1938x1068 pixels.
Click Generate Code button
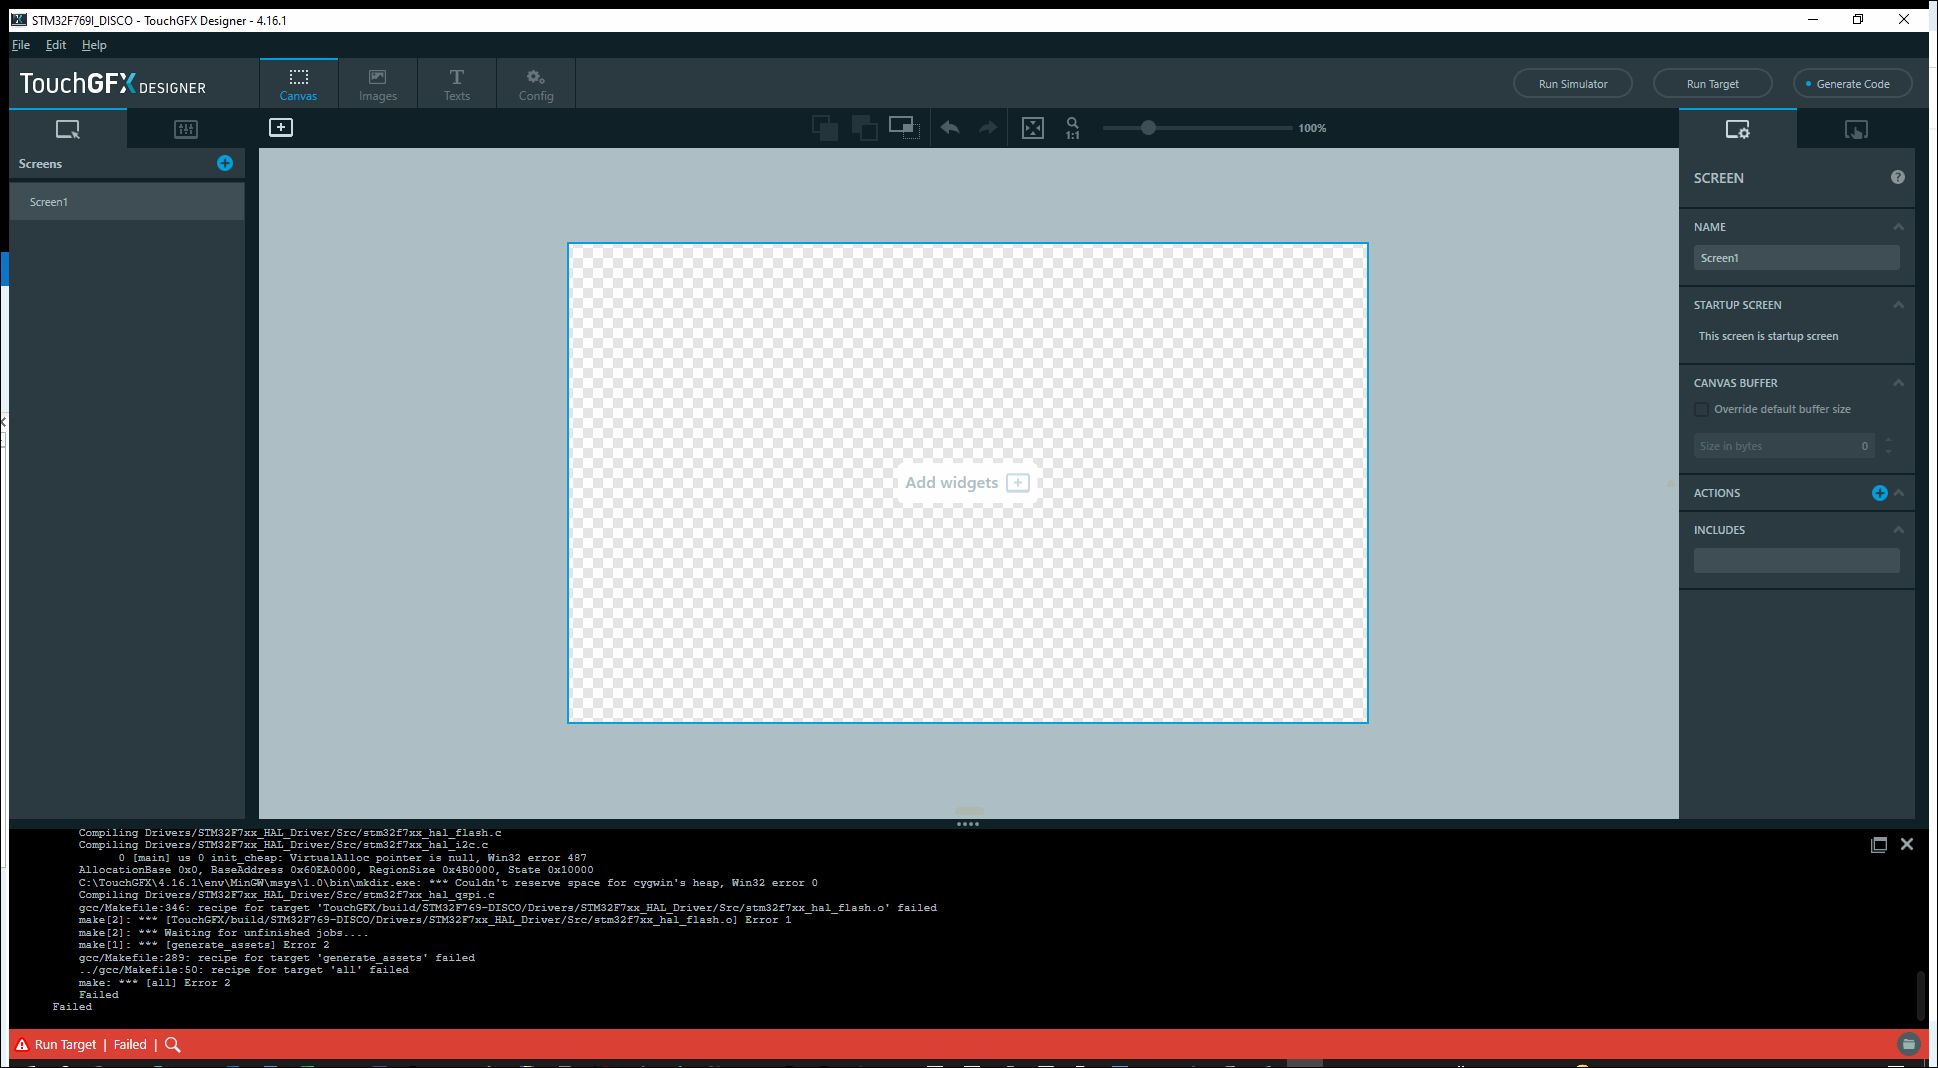pyautogui.click(x=1852, y=84)
